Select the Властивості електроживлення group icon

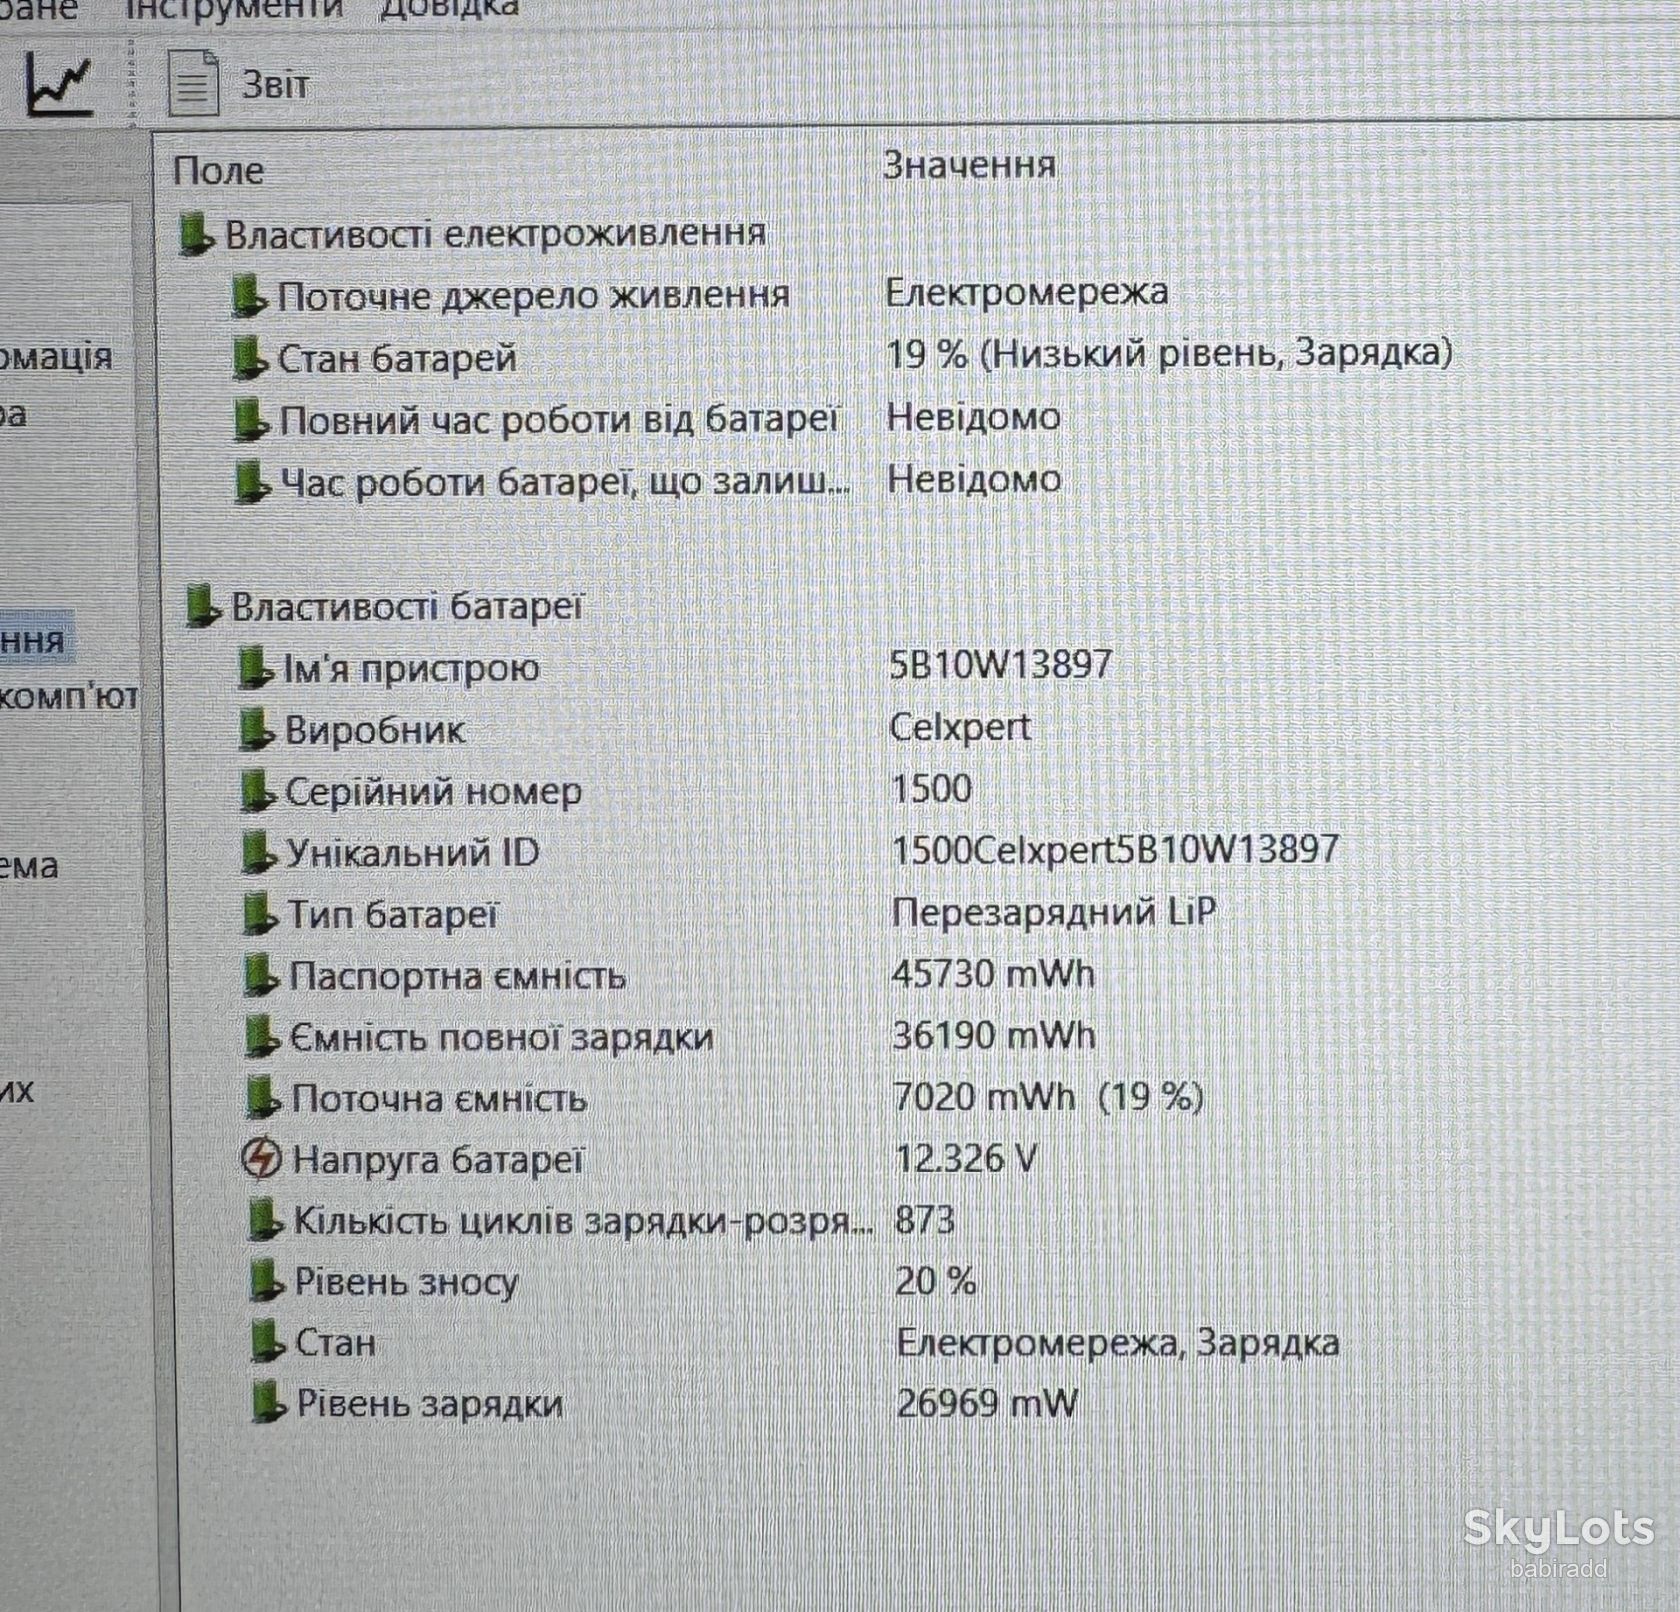pyautogui.click(x=195, y=235)
